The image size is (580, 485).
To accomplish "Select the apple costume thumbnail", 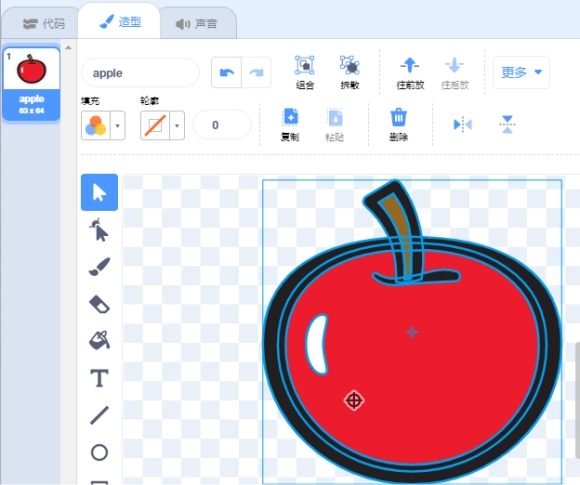I will point(31,83).
